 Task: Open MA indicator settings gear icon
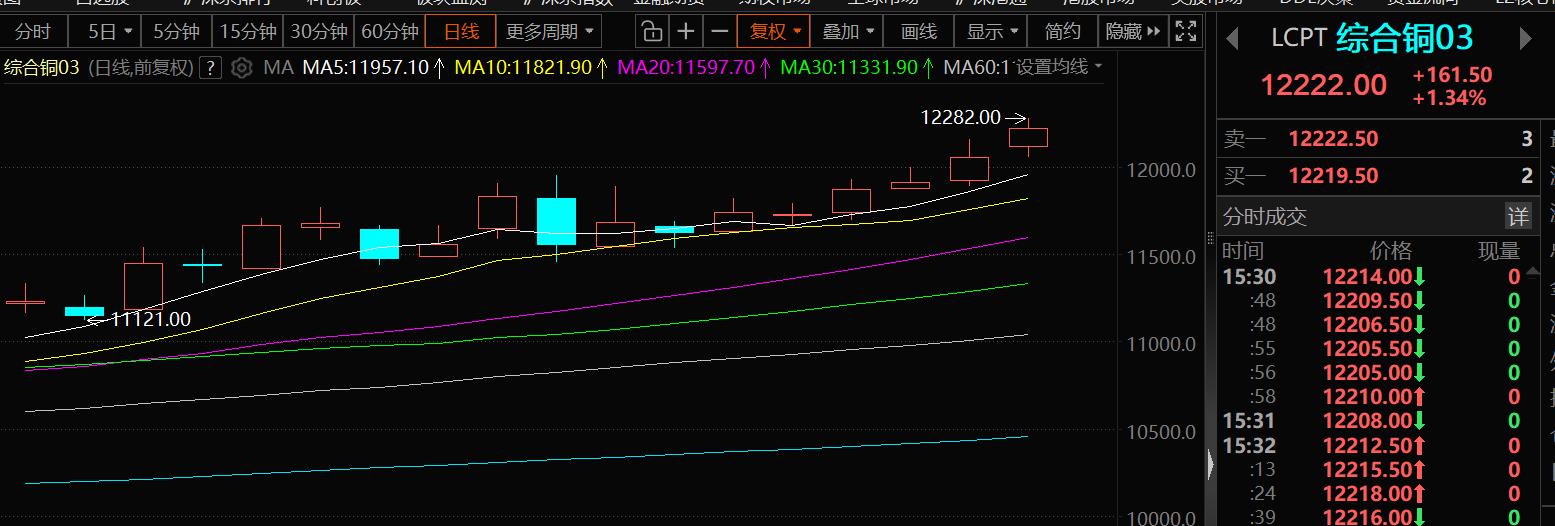pyautogui.click(x=241, y=69)
